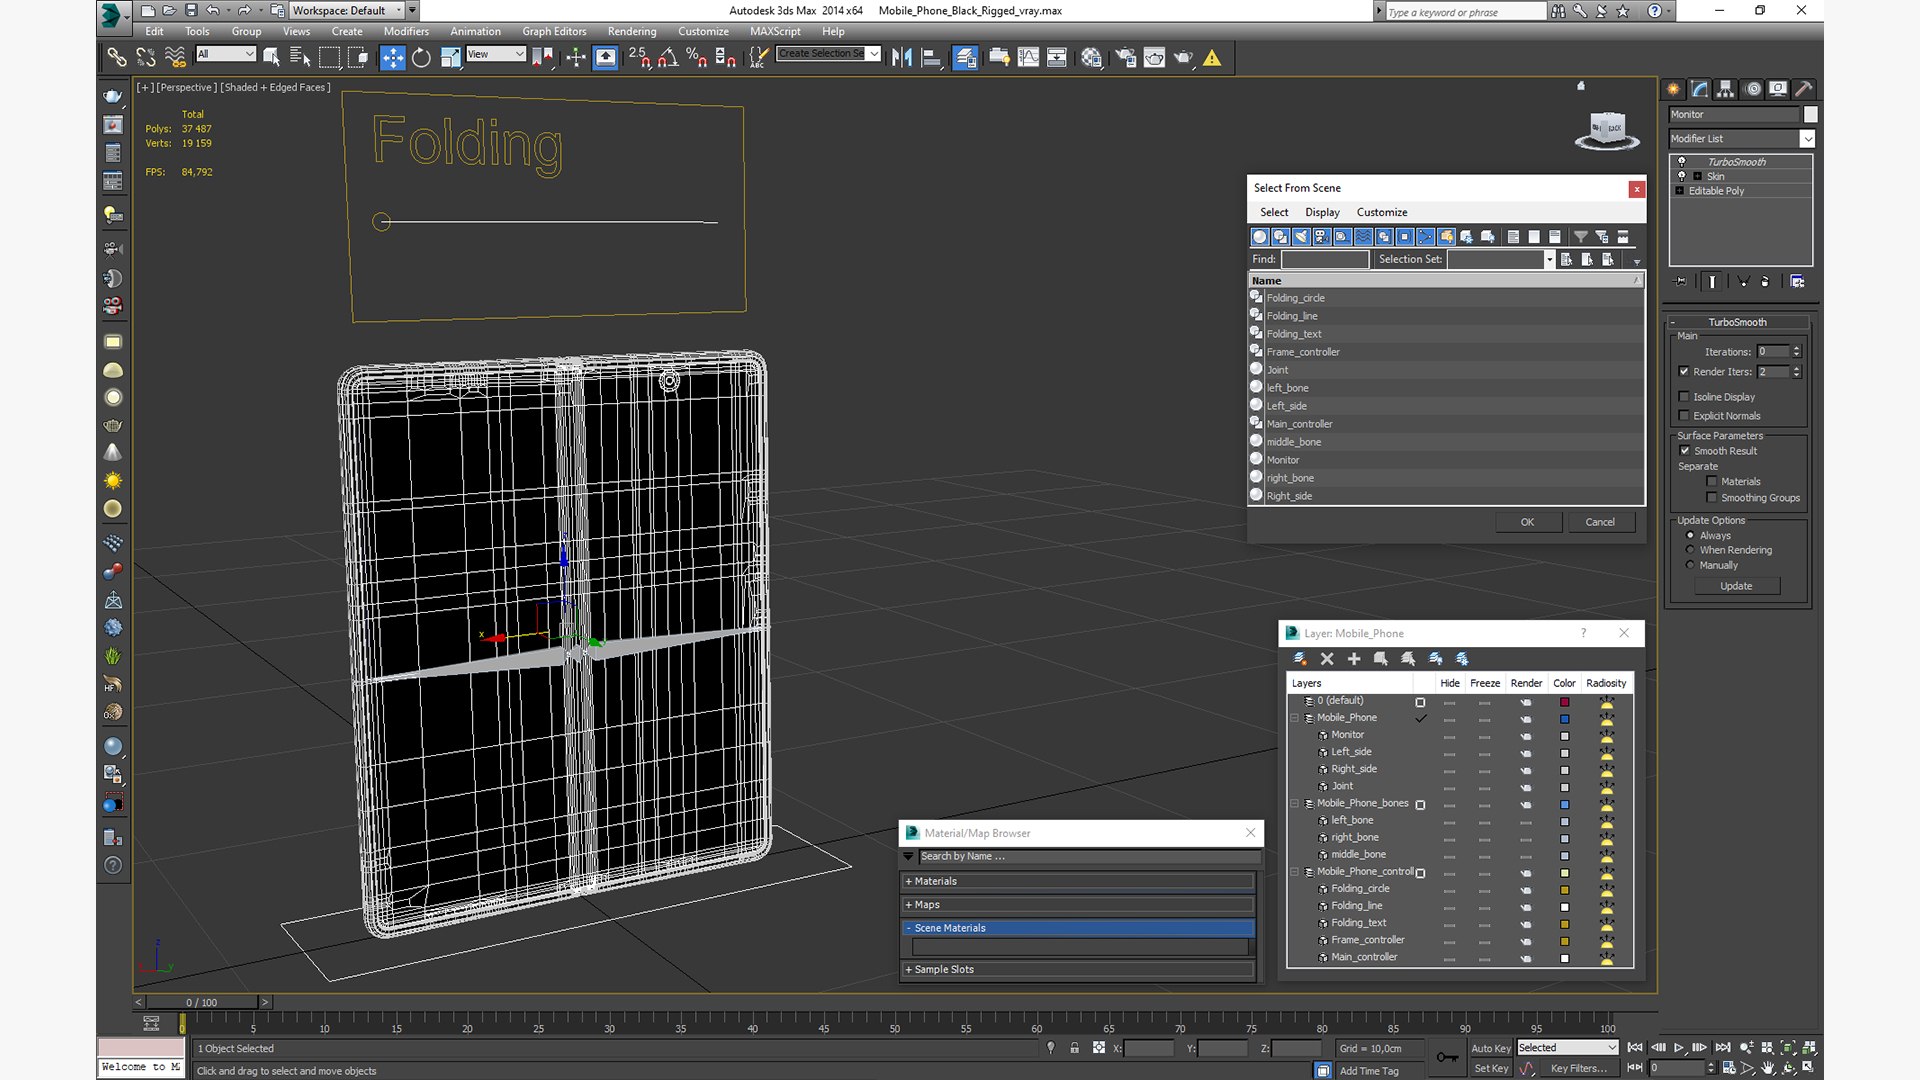The width and height of the screenshot is (1920, 1080).
Task: Open Display menu in Select From Scene
Action: (1321, 212)
